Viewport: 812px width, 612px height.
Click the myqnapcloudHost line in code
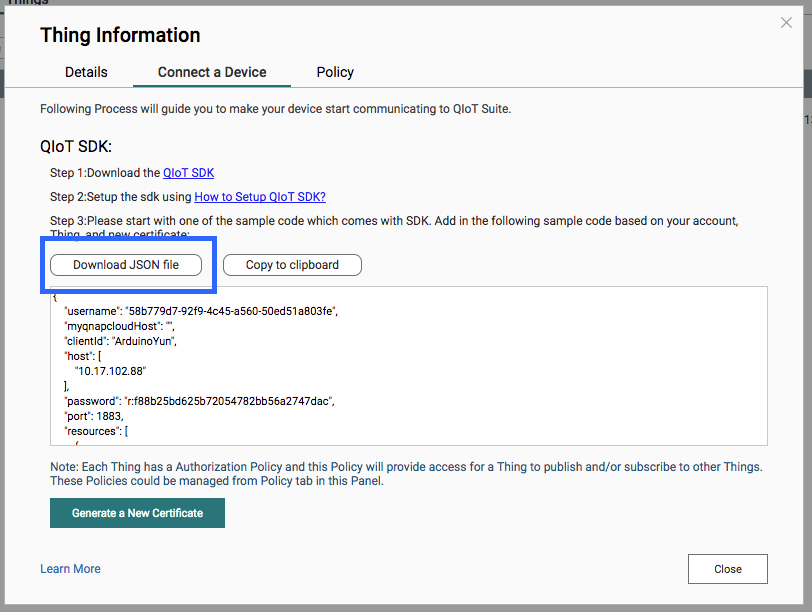point(119,326)
